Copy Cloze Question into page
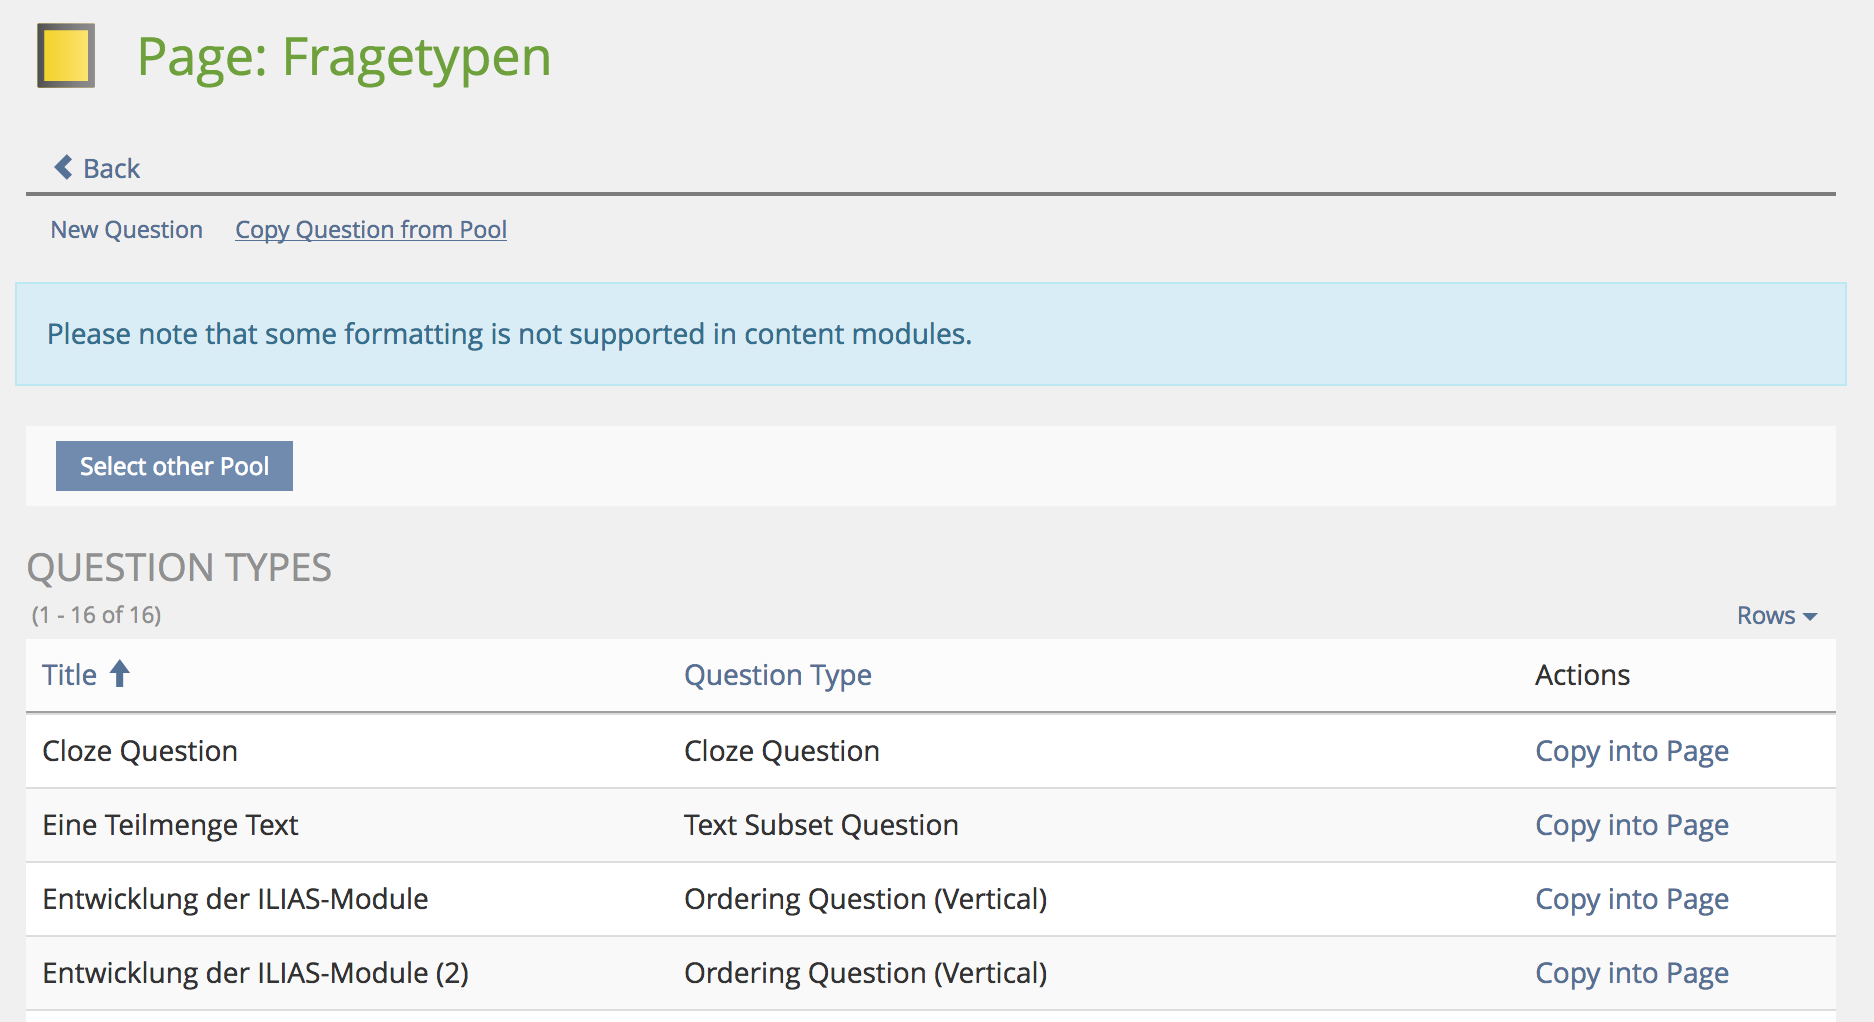Image resolution: width=1874 pixels, height=1022 pixels. [1631, 751]
